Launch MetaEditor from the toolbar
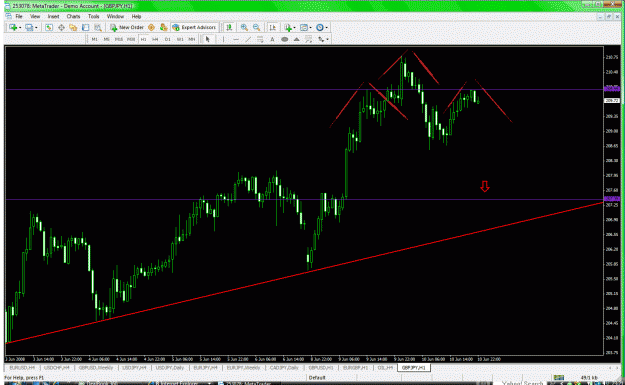Viewport: 625px width, 385px height. (x=151, y=28)
